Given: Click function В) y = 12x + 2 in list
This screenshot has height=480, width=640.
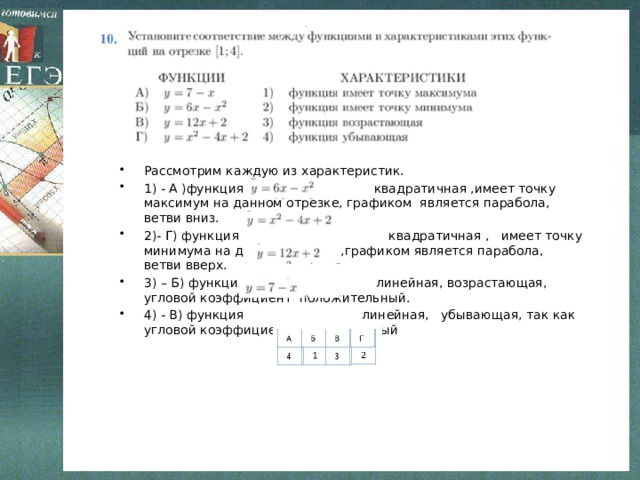Looking at the screenshot, I should pyautogui.click(x=181, y=122).
